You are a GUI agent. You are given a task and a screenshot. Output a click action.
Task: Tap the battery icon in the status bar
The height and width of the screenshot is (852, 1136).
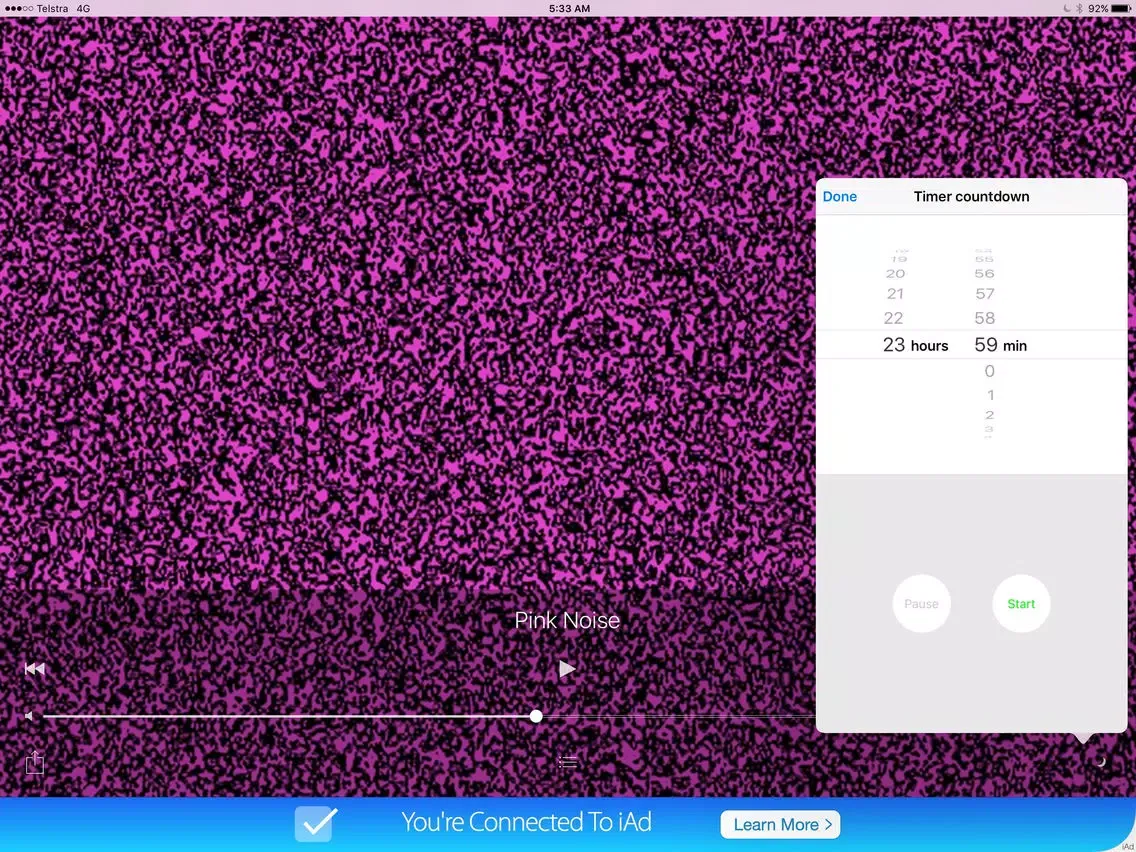[1119, 9]
